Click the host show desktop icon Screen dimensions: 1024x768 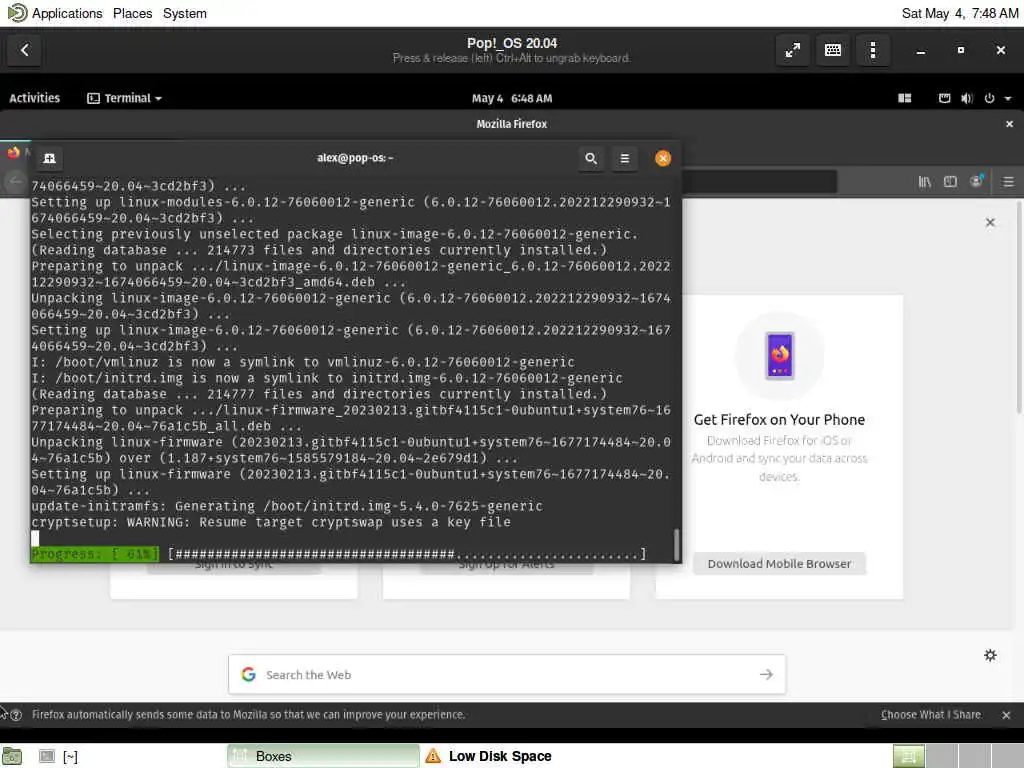click(12, 756)
